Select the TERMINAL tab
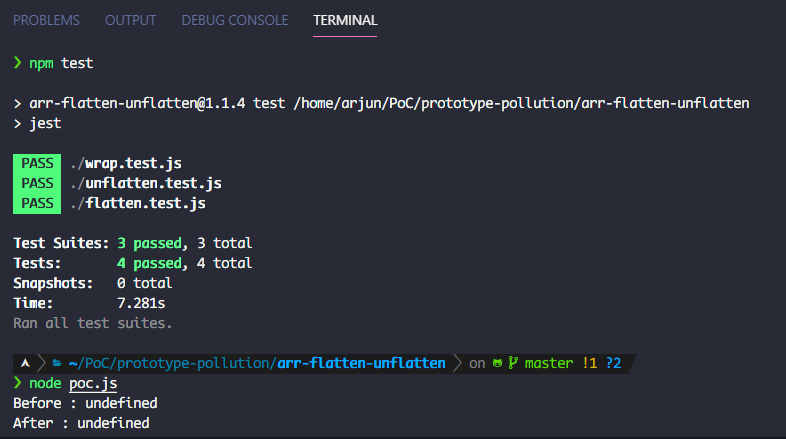This screenshot has width=786, height=439. pyautogui.click(x=345, y=20)
